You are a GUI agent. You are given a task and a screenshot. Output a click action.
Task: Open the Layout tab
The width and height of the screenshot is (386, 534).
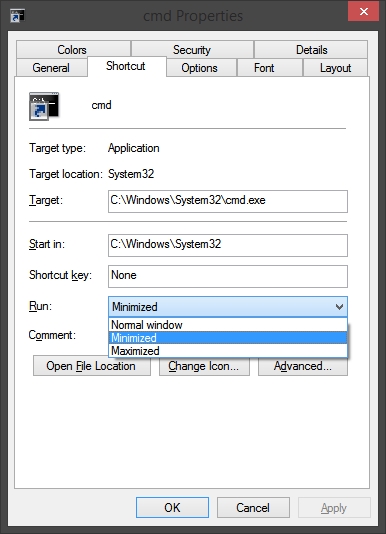pyautogui.click(x=336, y=68)
